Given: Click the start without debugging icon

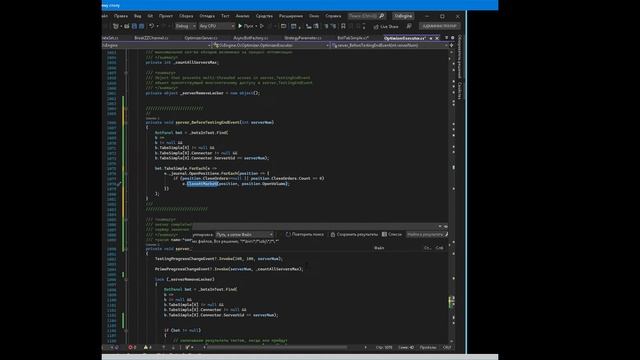Looking at the screenshot, I should coord(262,26).
